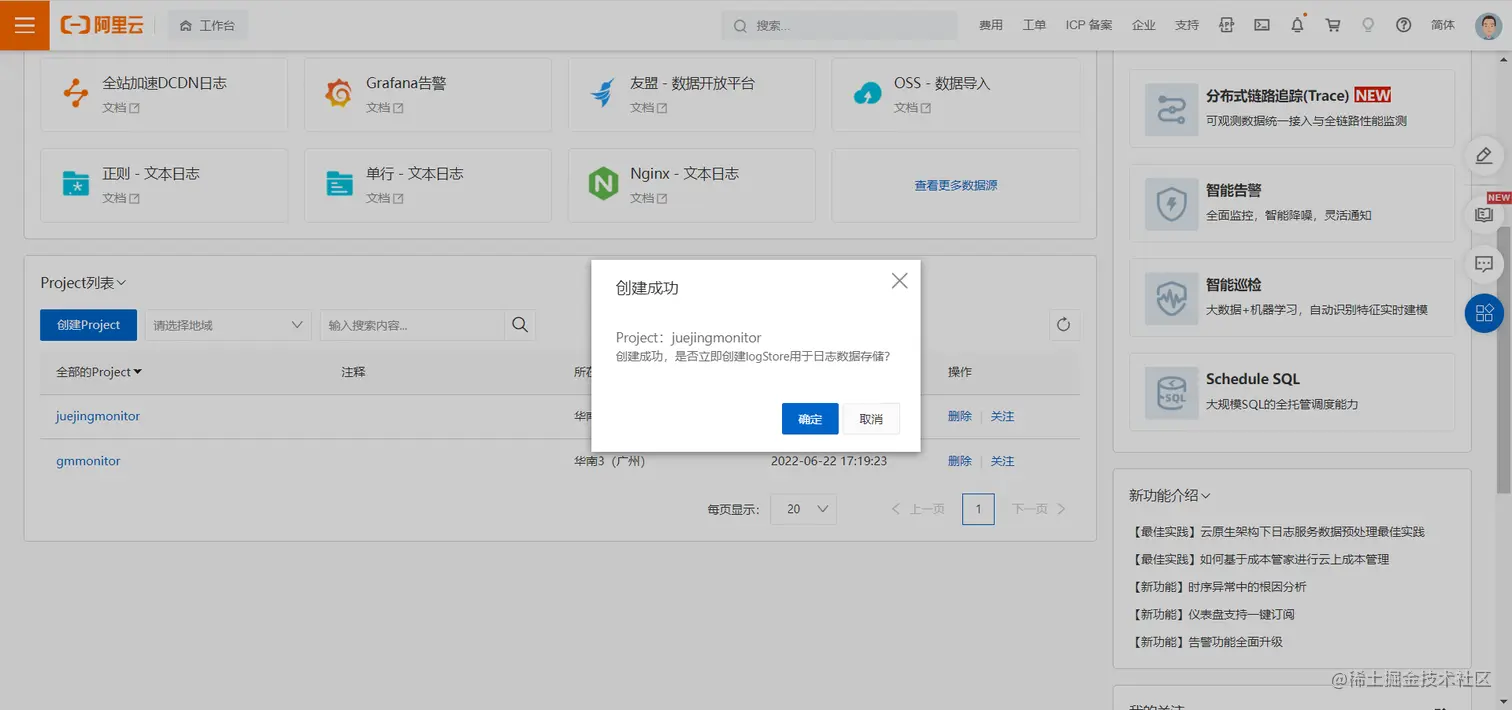The height and width of the screenshot is (710, 1512).
Task: Select the OSS - 数据导入 cloud icon
Action: tap(867, 94)
